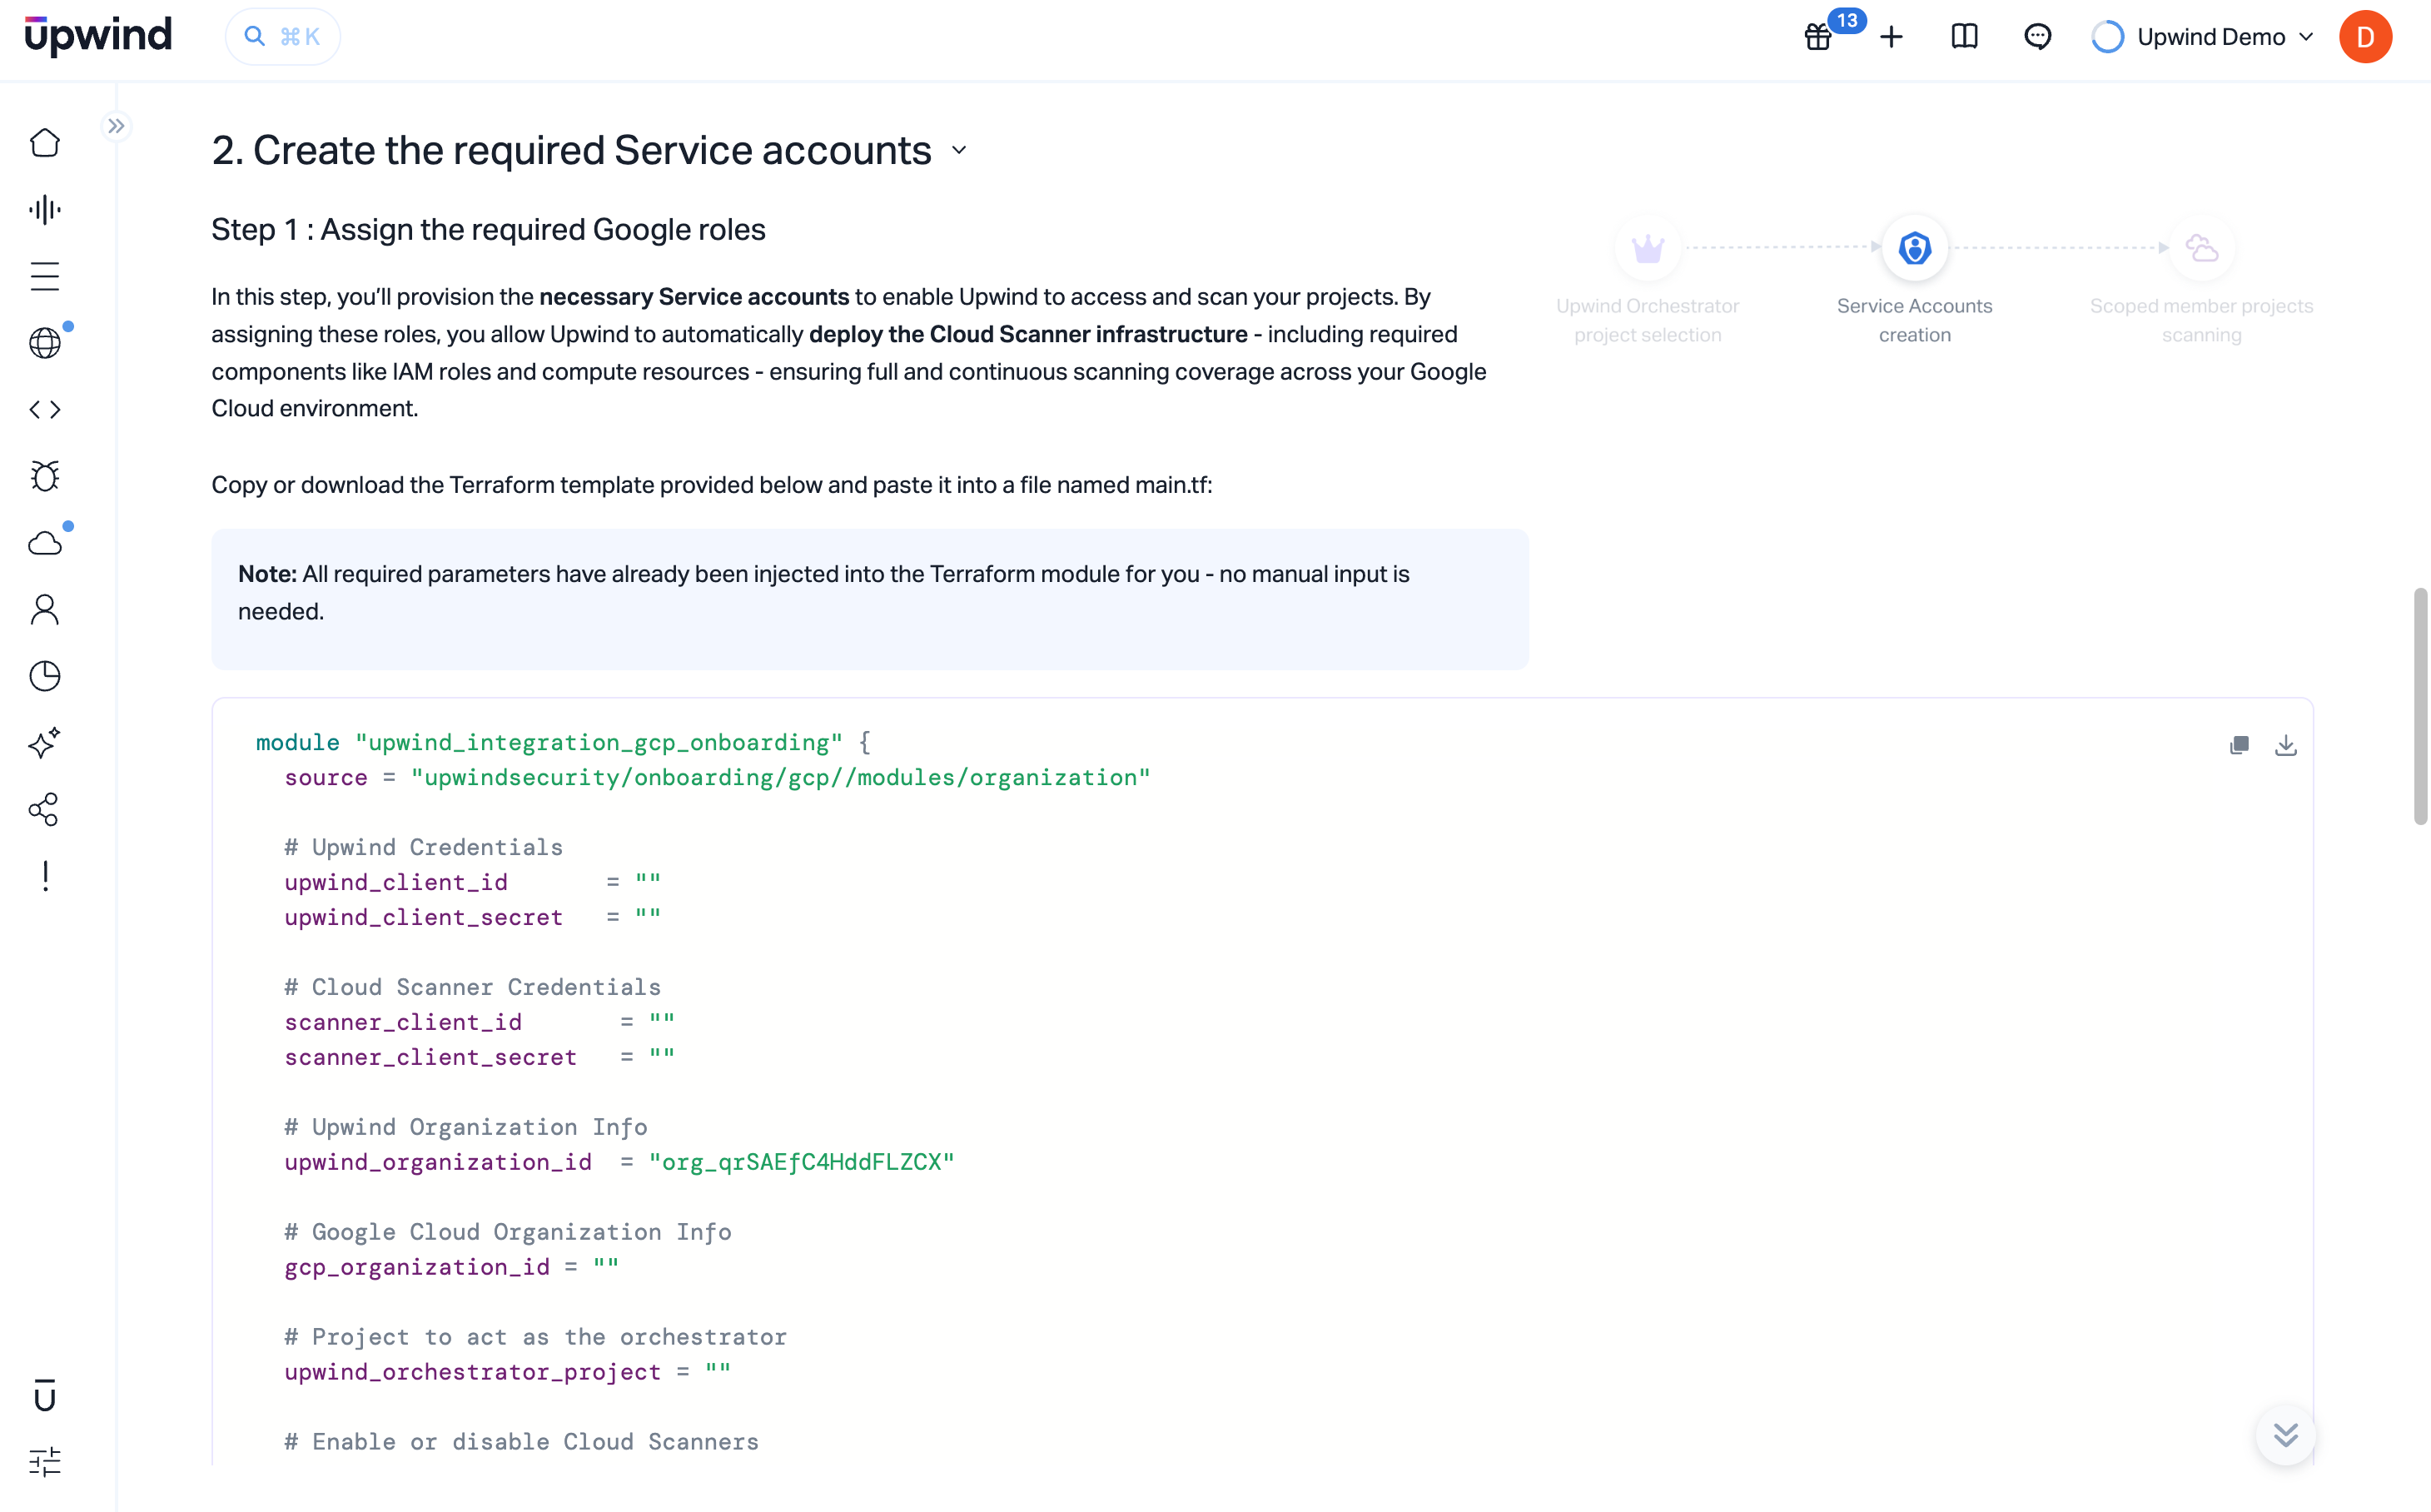
Task: Open the exclamation alerts sidebar icon
Action: (45, 876)
